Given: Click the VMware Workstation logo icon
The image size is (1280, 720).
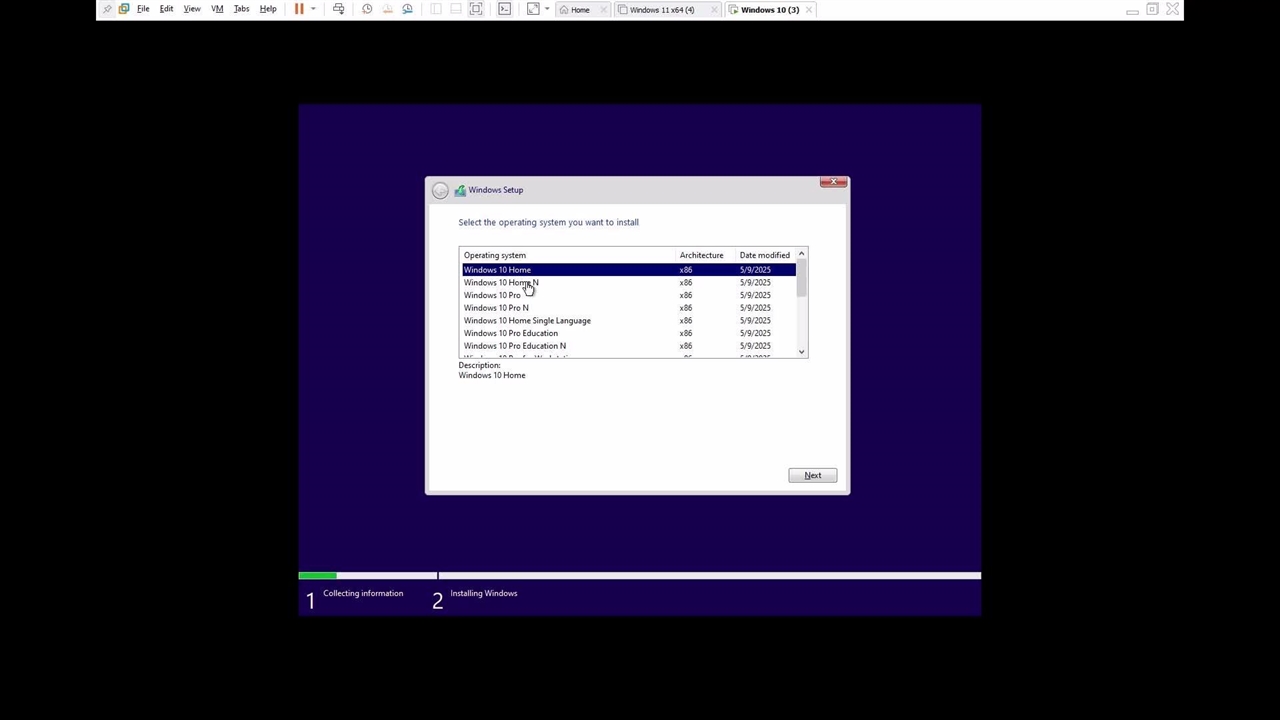Looking at the screenshot, I should click(x=124, y=9).
